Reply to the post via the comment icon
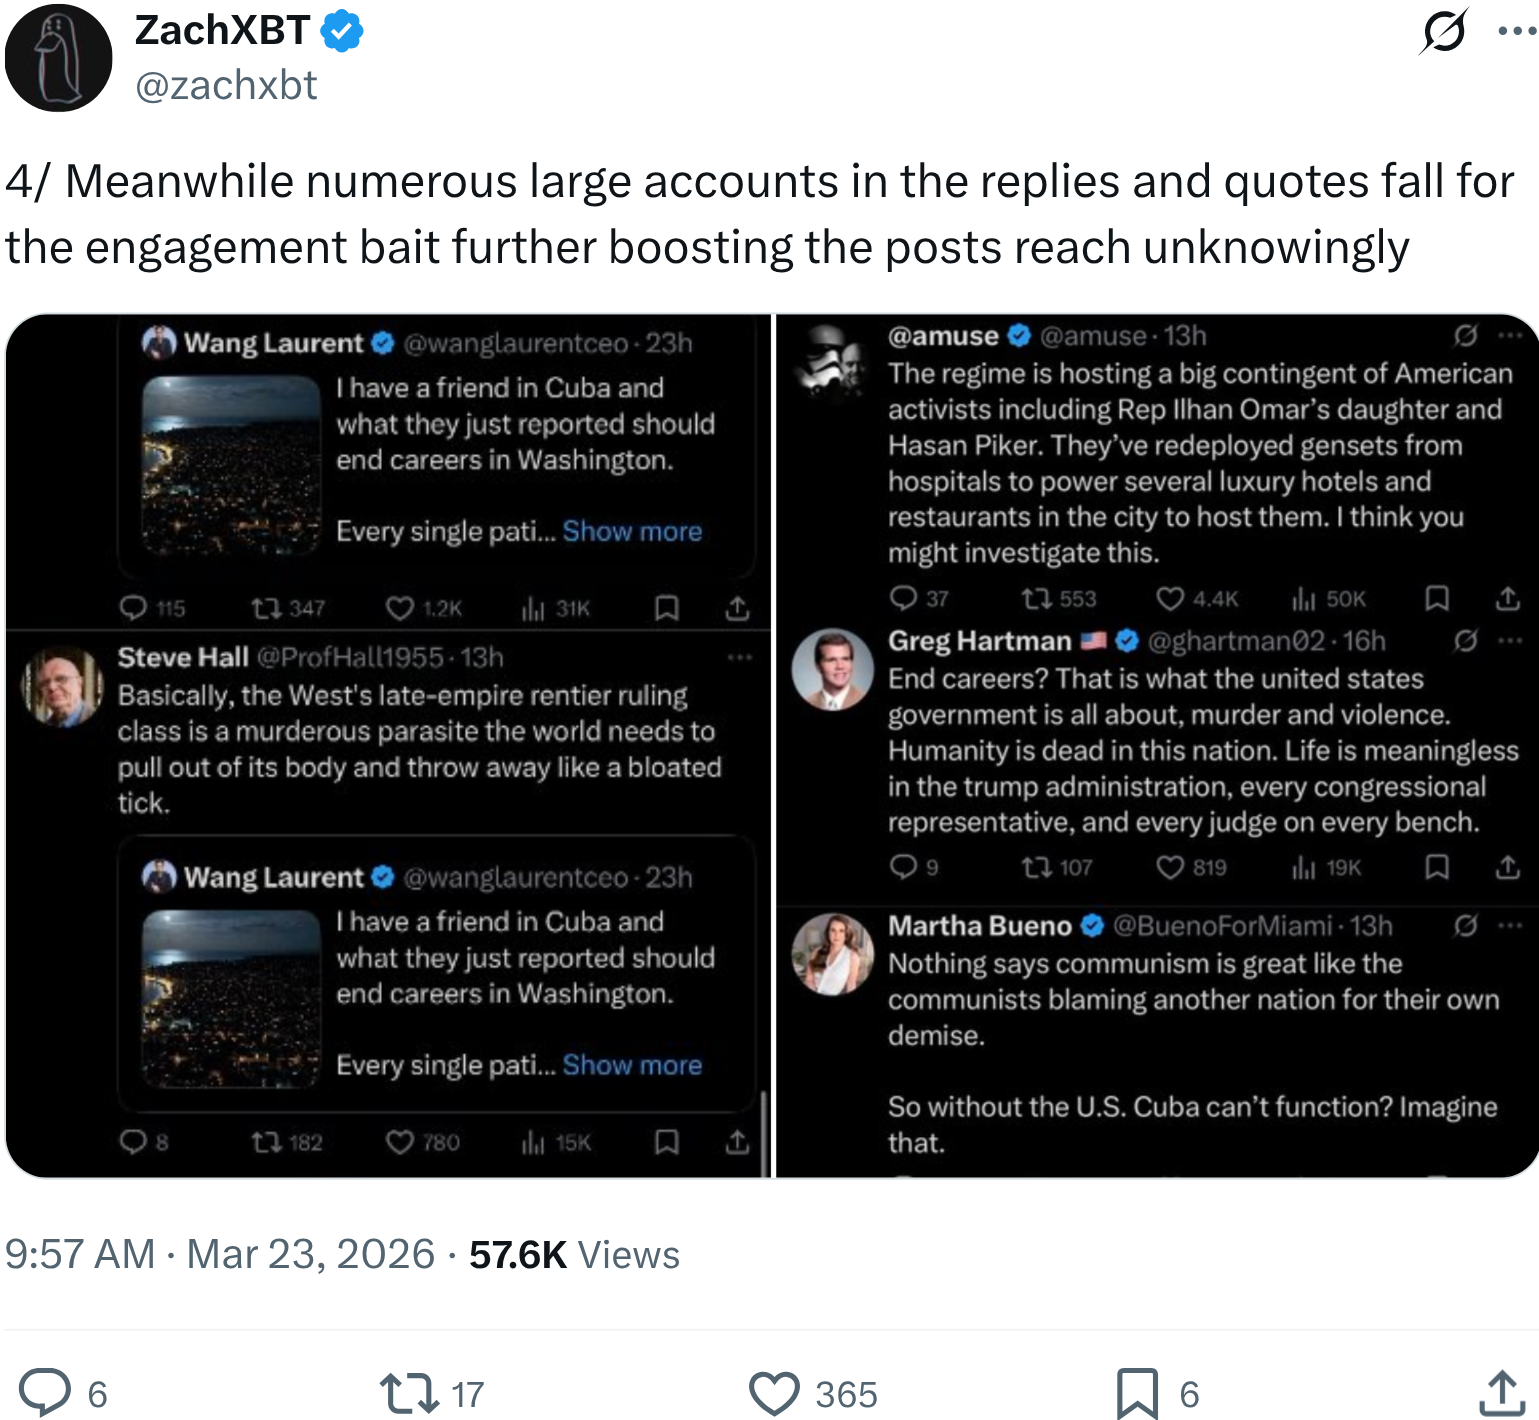The width and height of the screenshot is (1539, 1420). tap(46, 1392)
